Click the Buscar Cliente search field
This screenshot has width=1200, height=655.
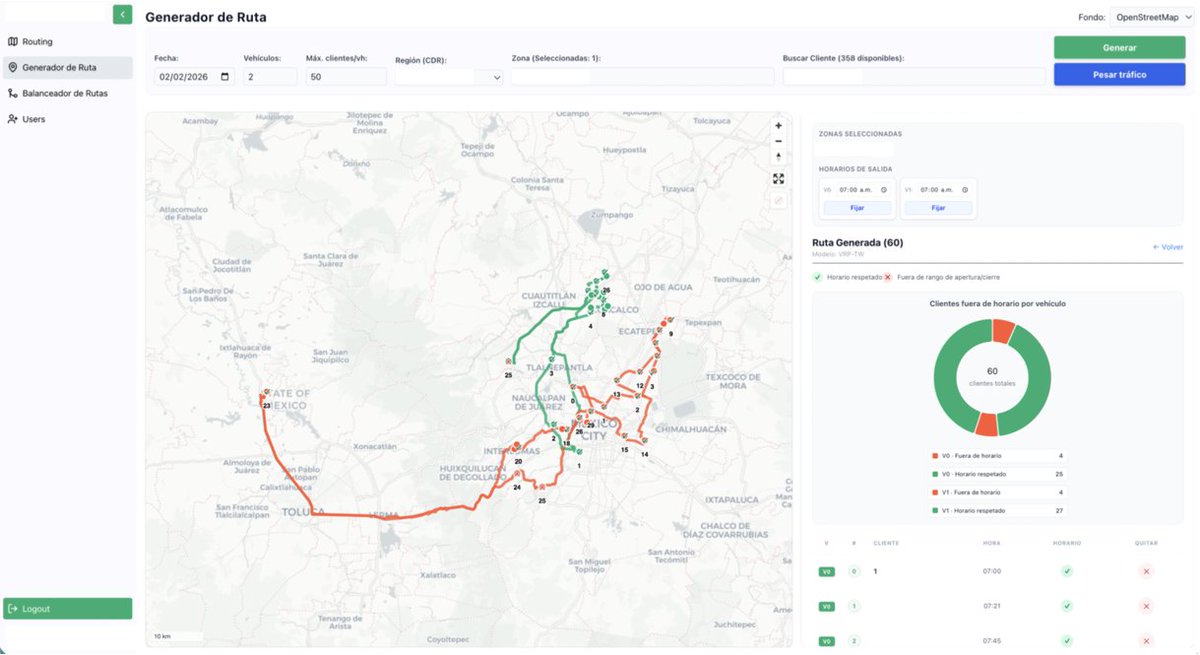click(x=913, y=77)
